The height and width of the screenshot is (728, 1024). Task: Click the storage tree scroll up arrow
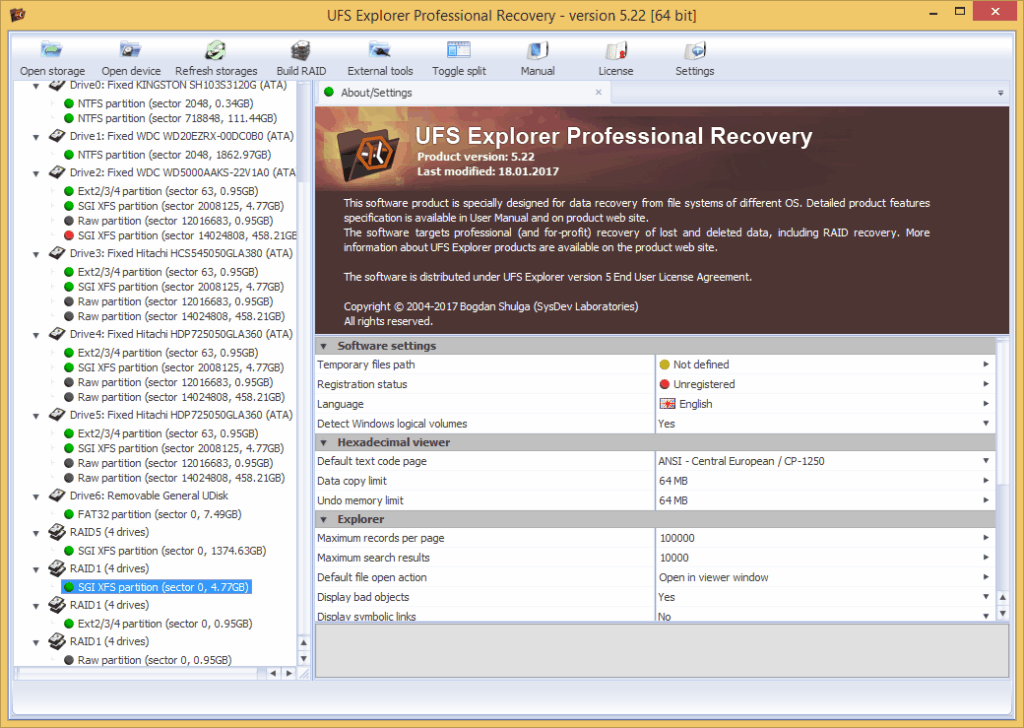[x=304, y=643]
